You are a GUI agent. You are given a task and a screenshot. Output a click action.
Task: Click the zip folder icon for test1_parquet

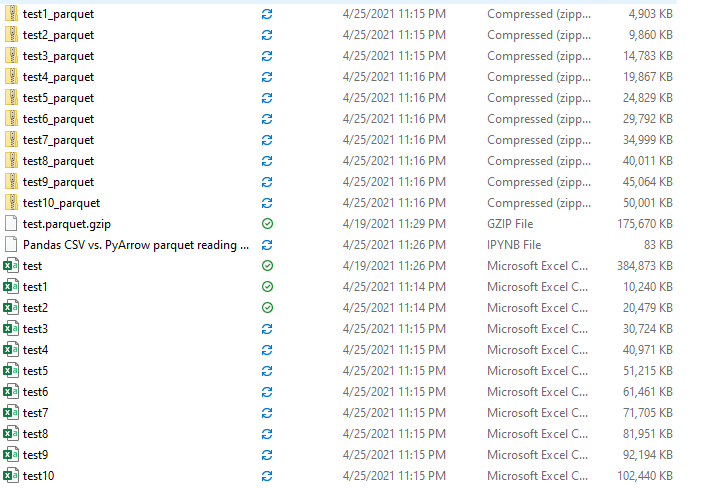pyautogui.click(x=11, y=14)
